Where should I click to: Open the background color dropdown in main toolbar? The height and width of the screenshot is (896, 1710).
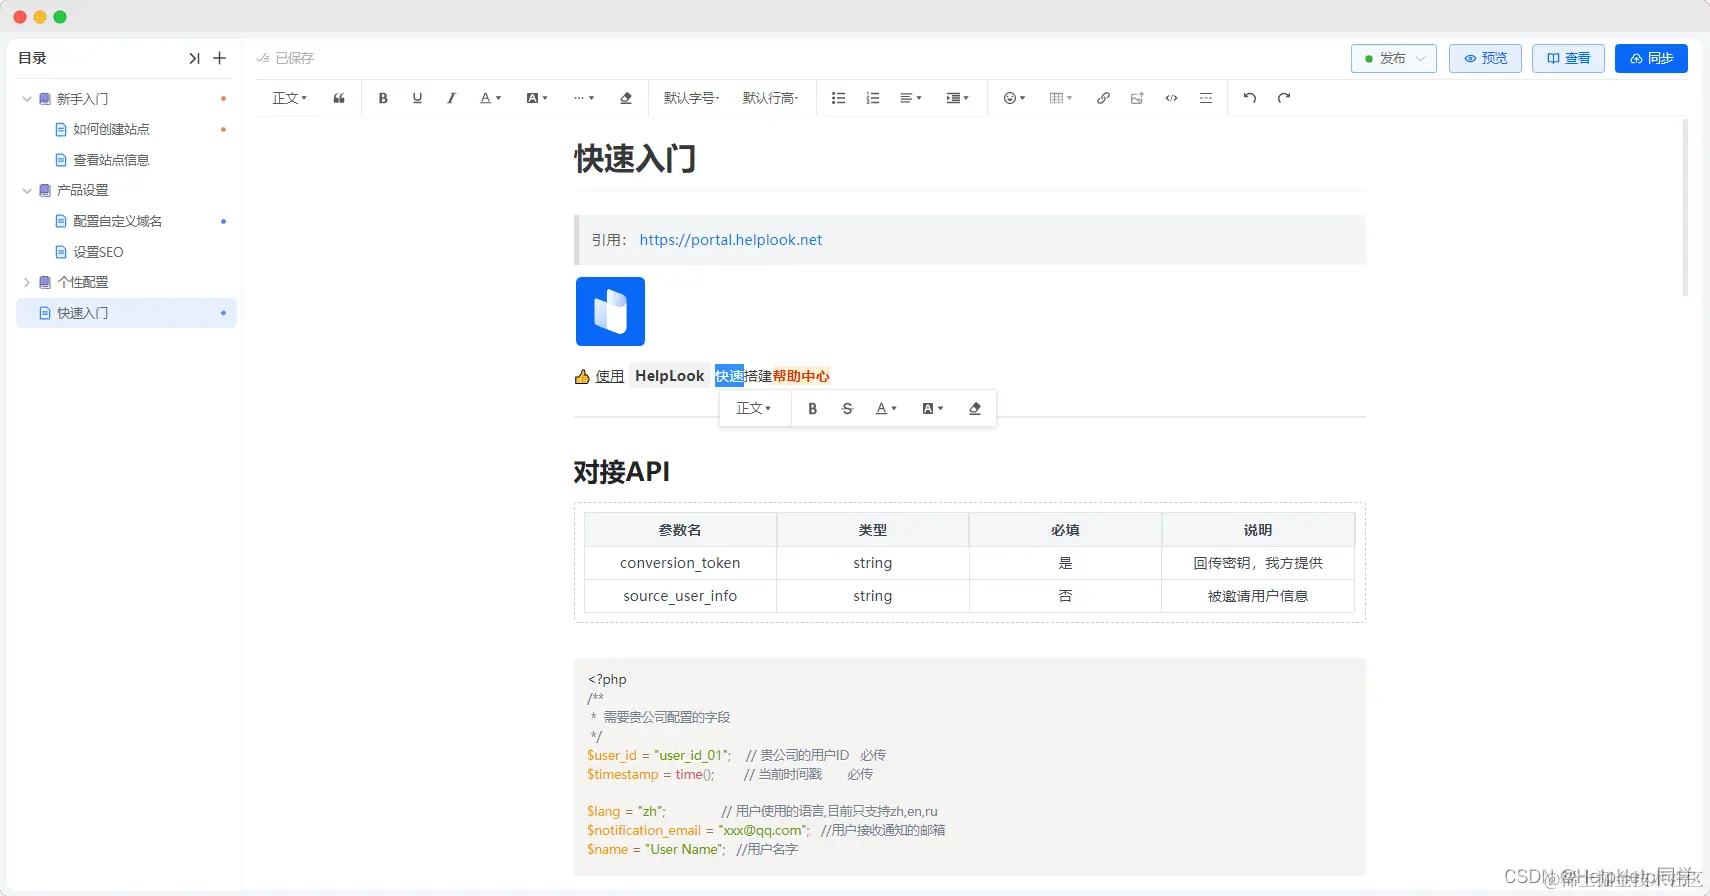click(x=537, y=98)
